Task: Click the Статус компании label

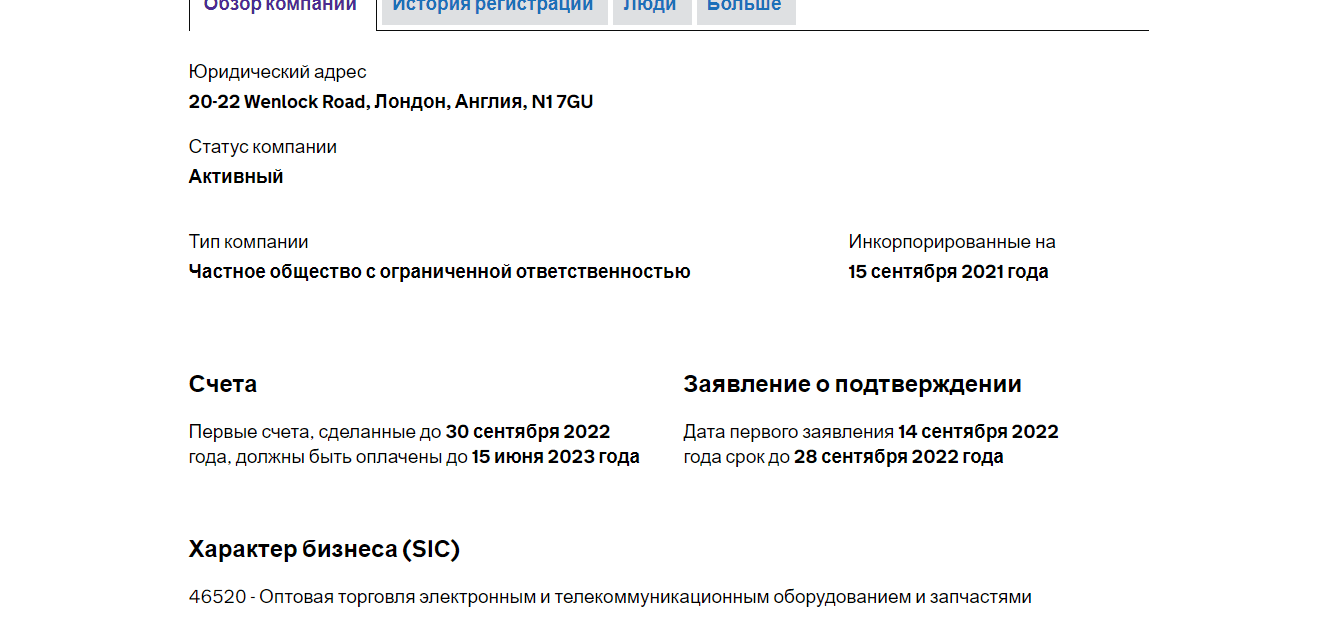Action: tap(262, 147)
